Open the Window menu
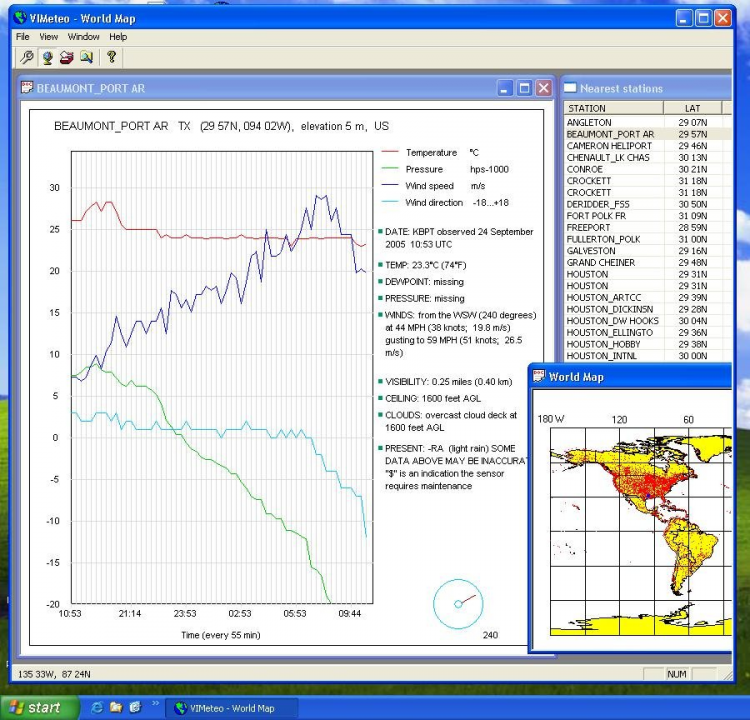Screen dimensions: 750x720 tap(84, 37)
